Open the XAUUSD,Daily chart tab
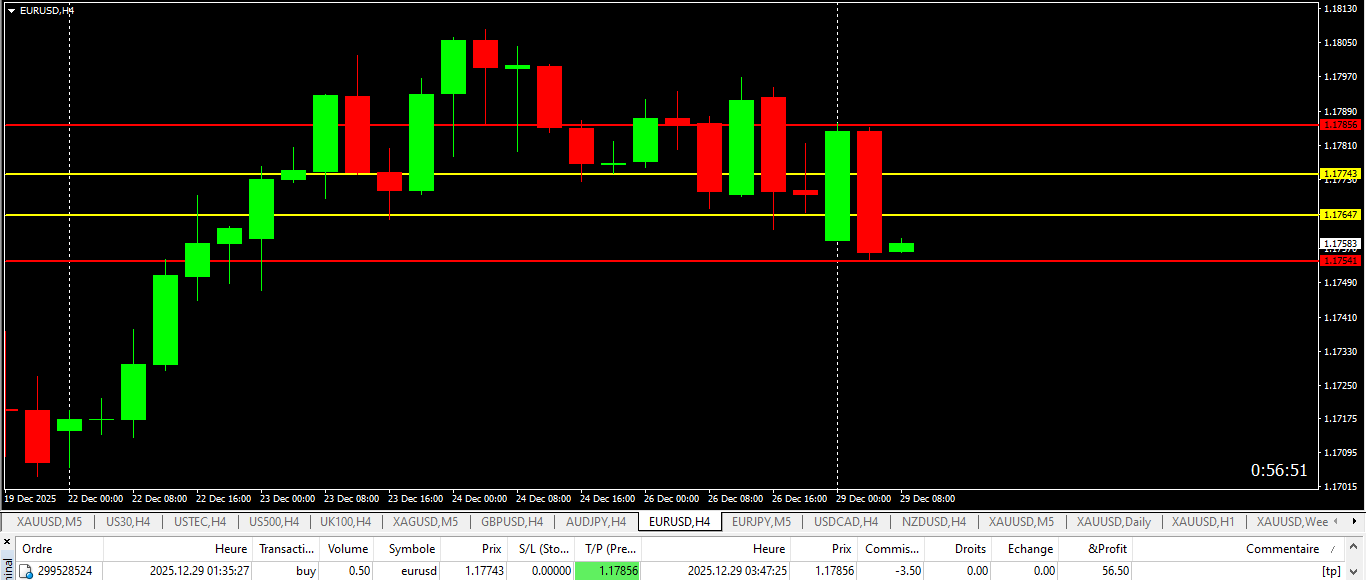The width and height of the screenshot is (1366, 580). click(1113, 522)
